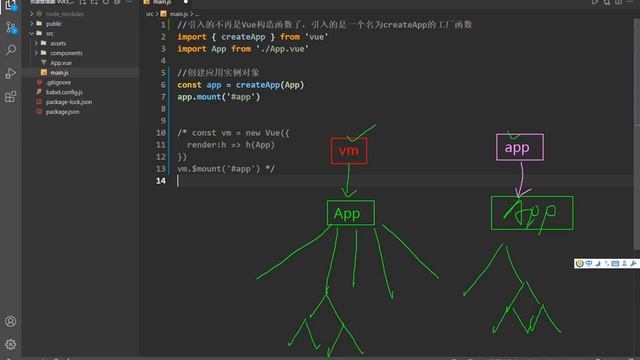Click the folder icon of components
Viewport: 640px width, 360px height.
coord(44,53)
